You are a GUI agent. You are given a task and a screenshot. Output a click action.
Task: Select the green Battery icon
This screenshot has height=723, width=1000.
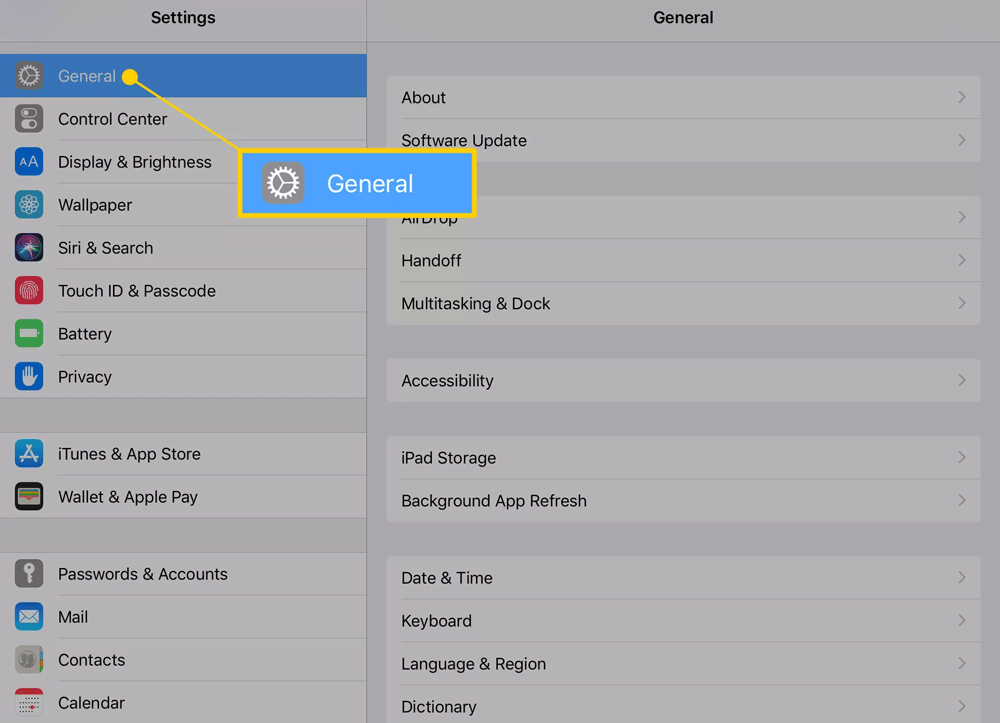point(29,334)
